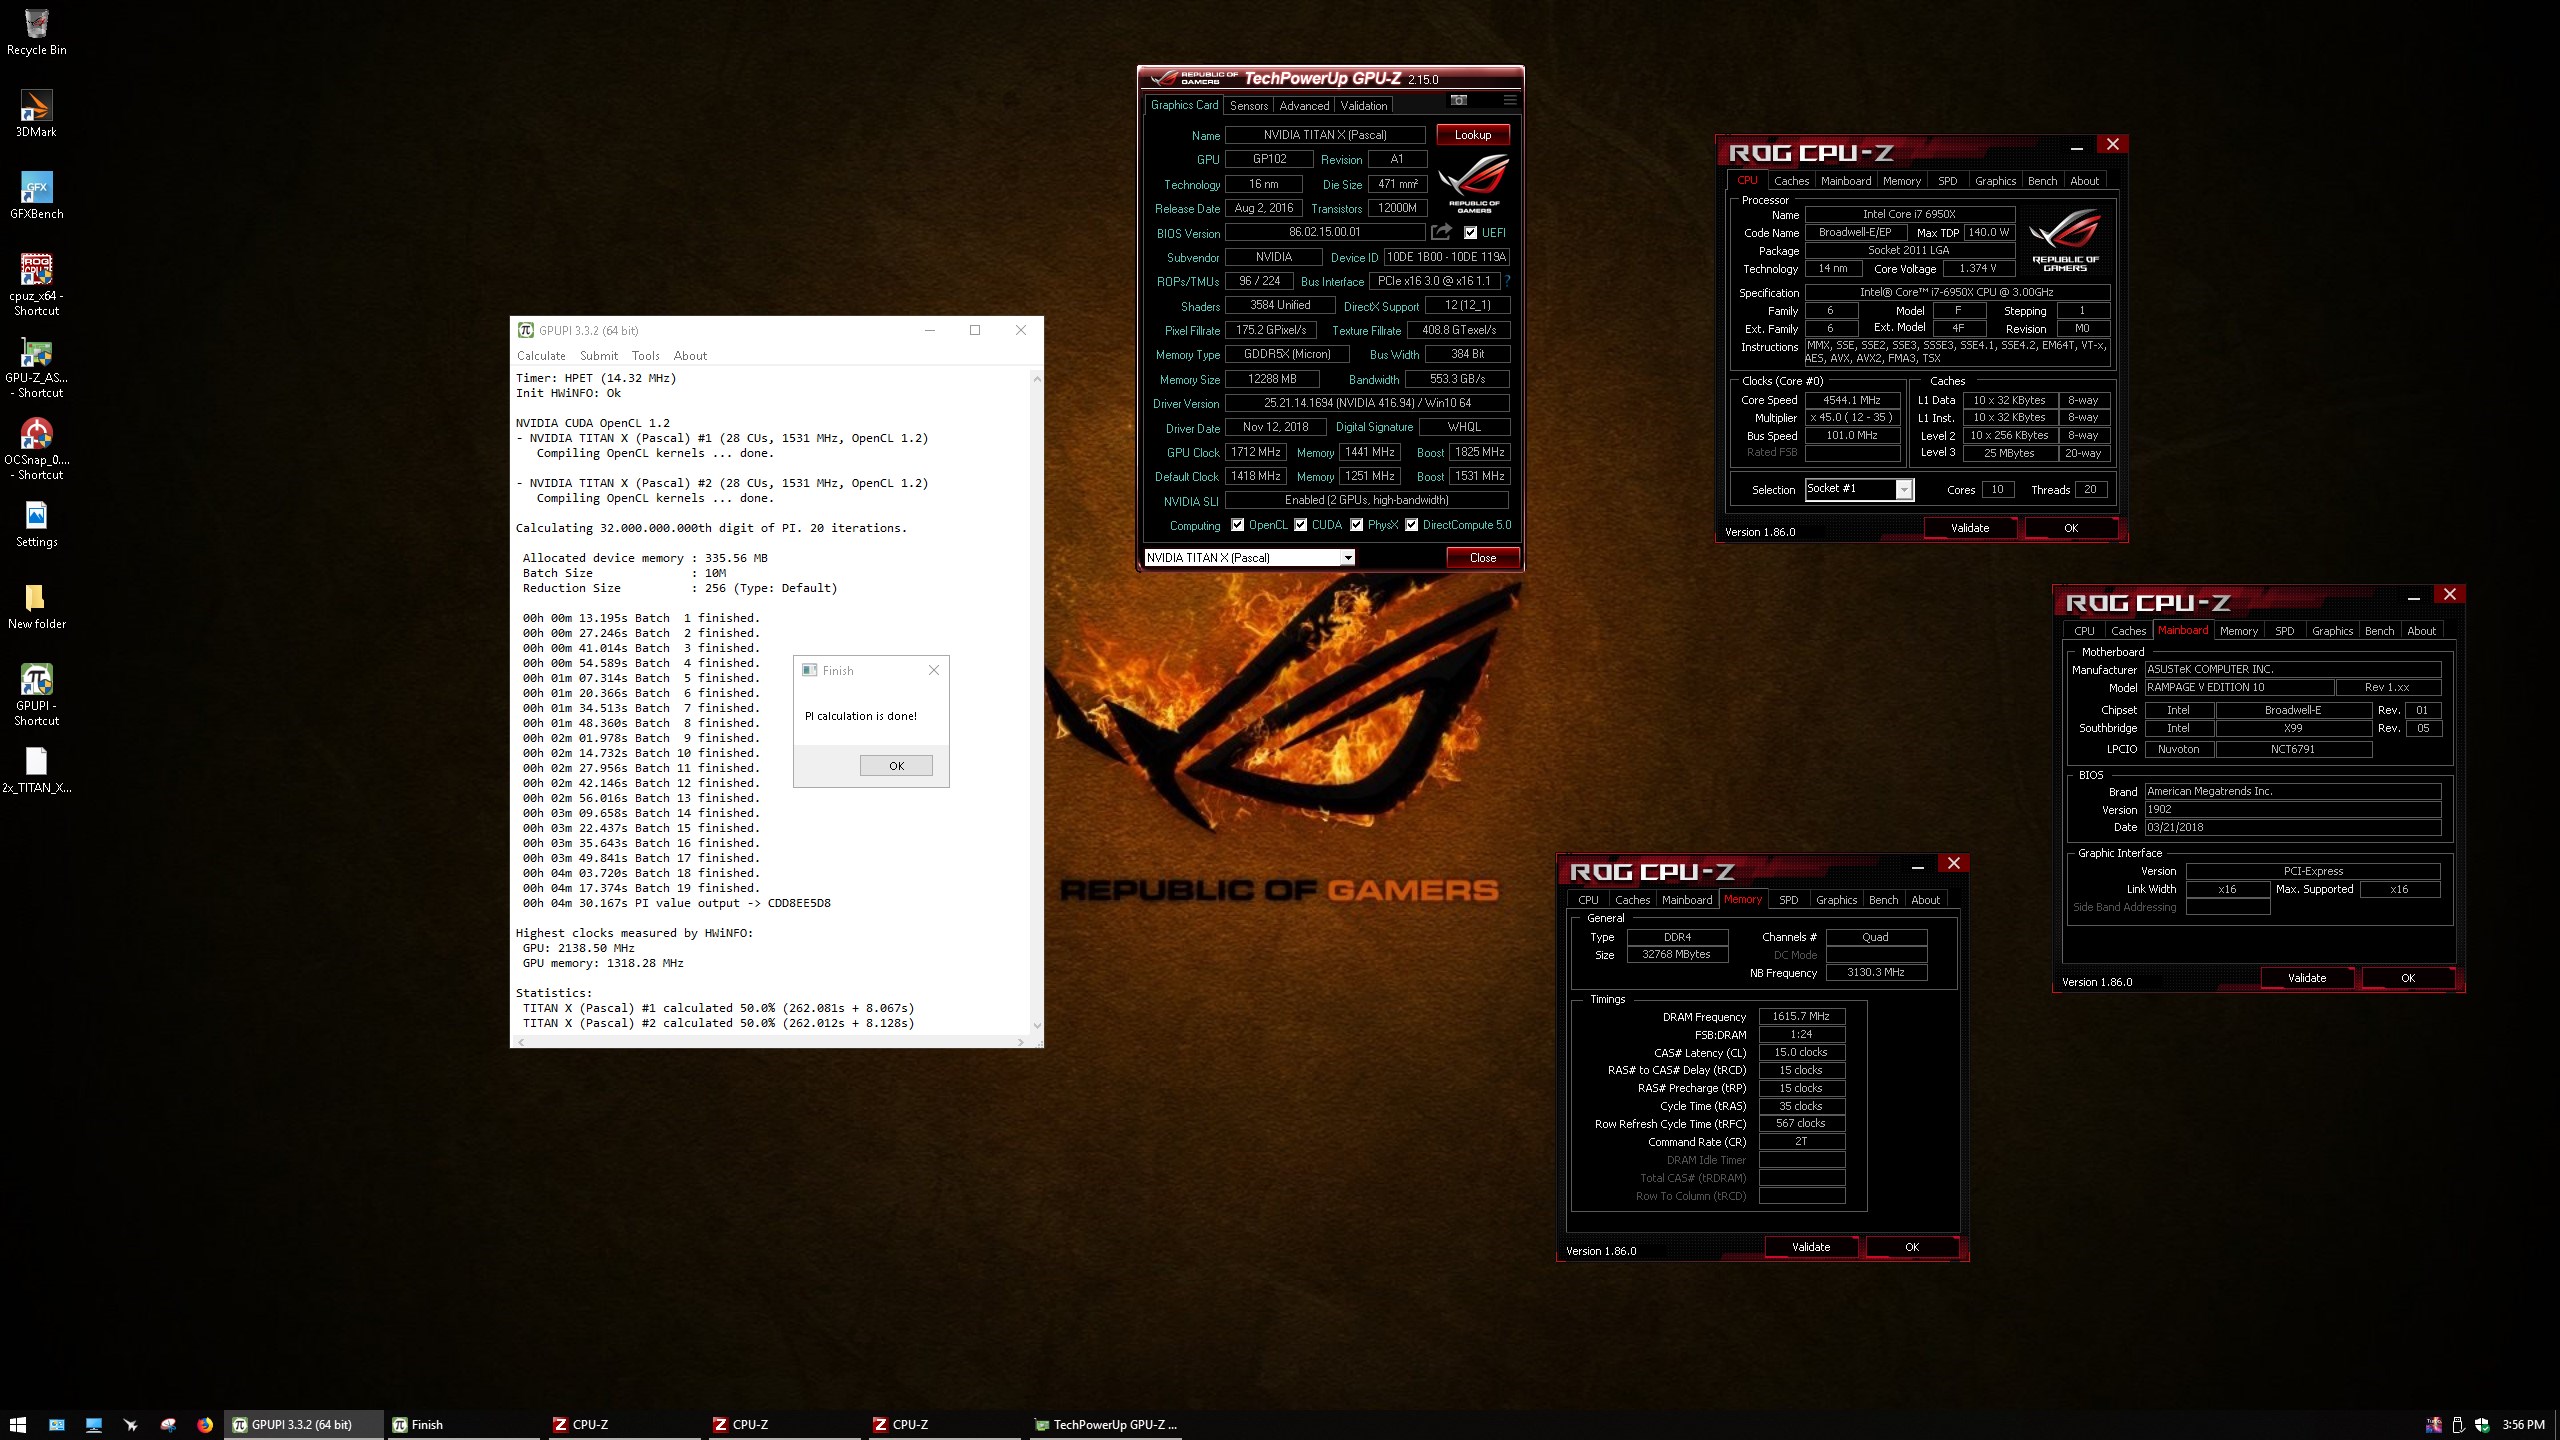This screenshot has height=1440, width=2560.
Task: Click Validate in the CPU-Z mainboard window
Action: [x=2307, y=978]
